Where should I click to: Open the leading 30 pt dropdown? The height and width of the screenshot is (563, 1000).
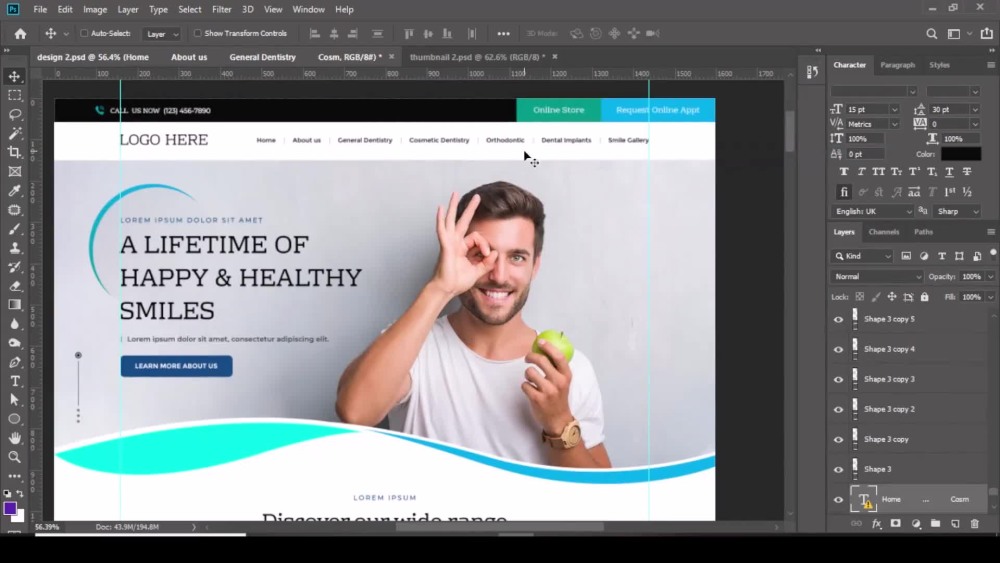coord(974,110)
